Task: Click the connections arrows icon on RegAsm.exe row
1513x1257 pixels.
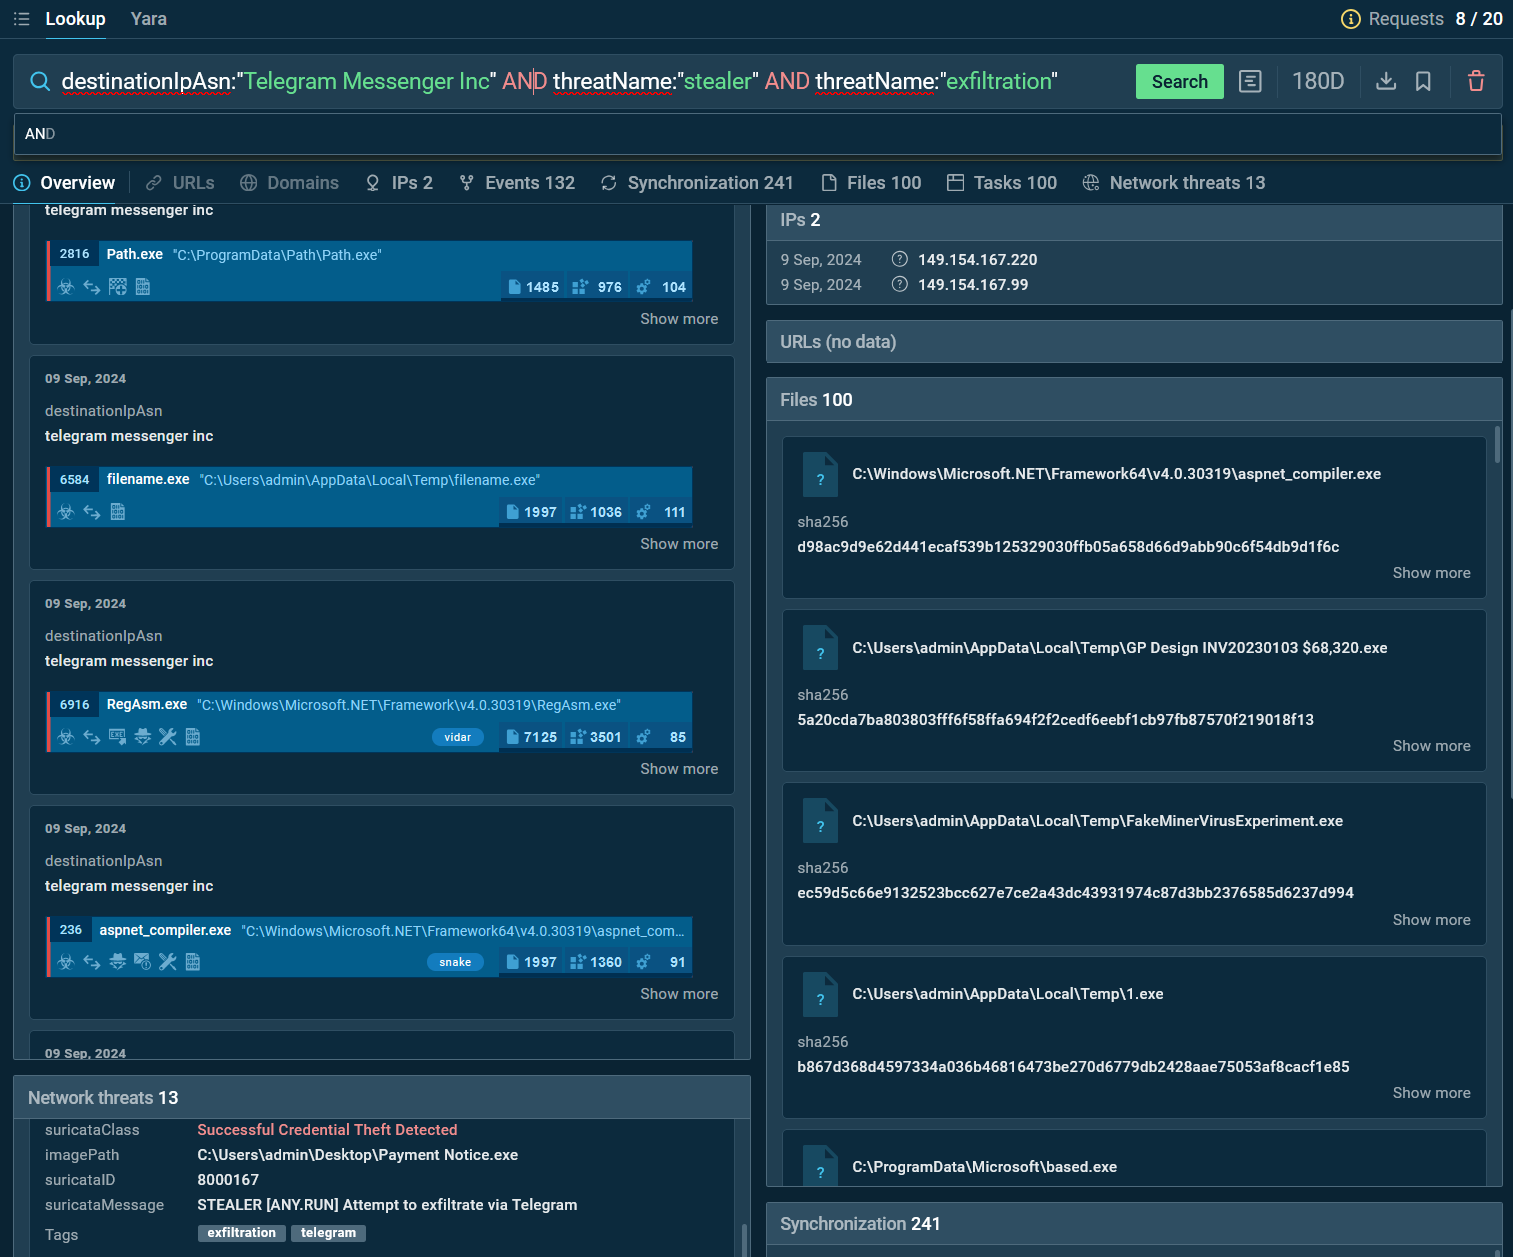Action: point(92,737)
